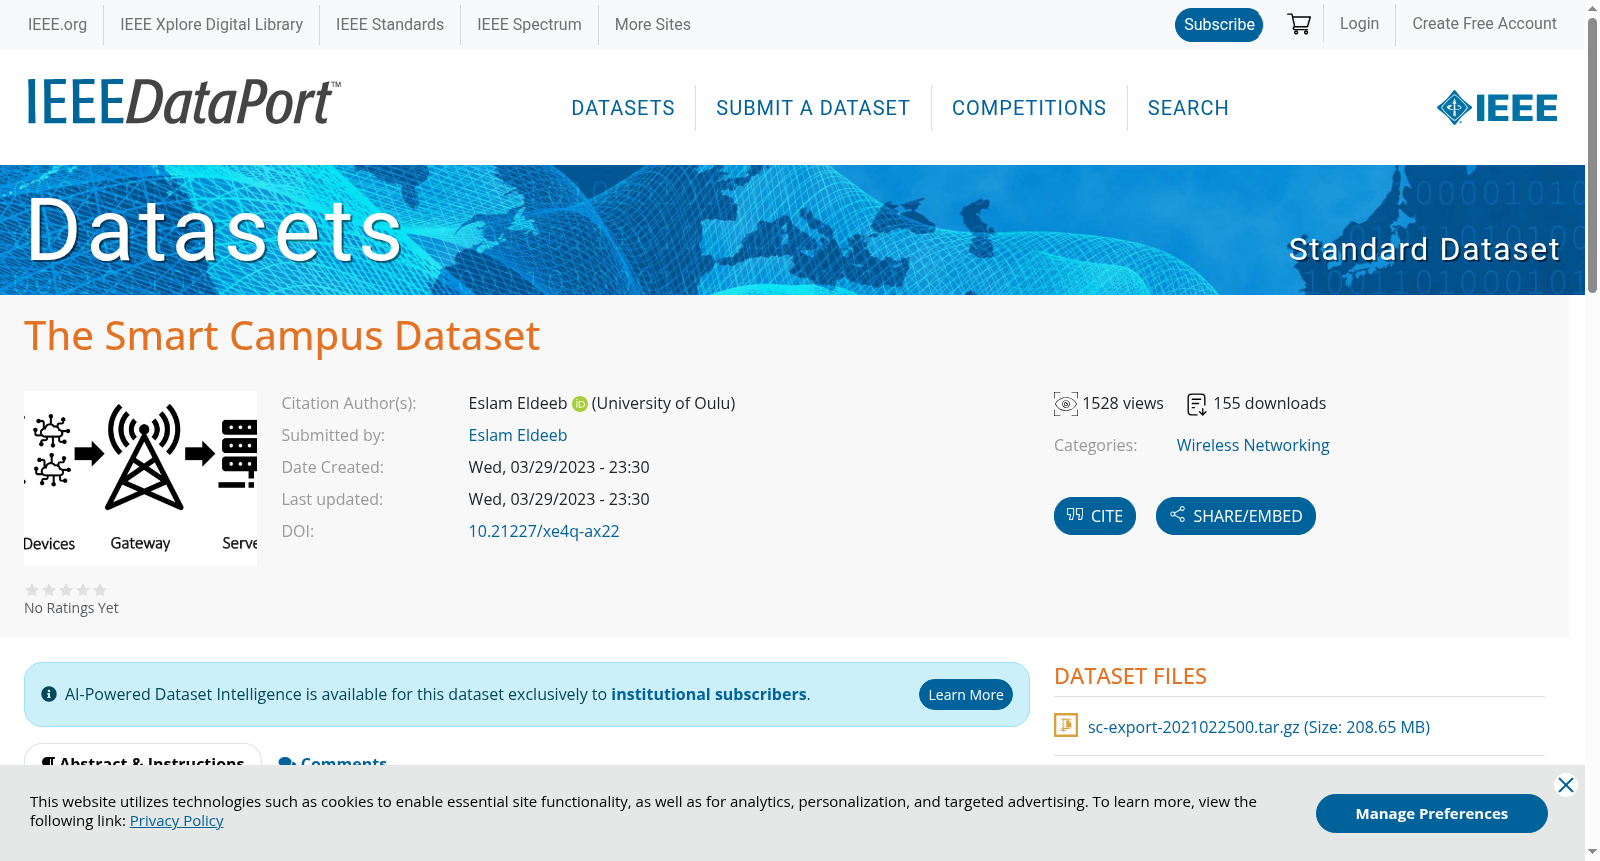Screen dimensions: 1600x861
Task: Visit IEEE Standards site
Action: pyautogui.click(x=390, y=24)
